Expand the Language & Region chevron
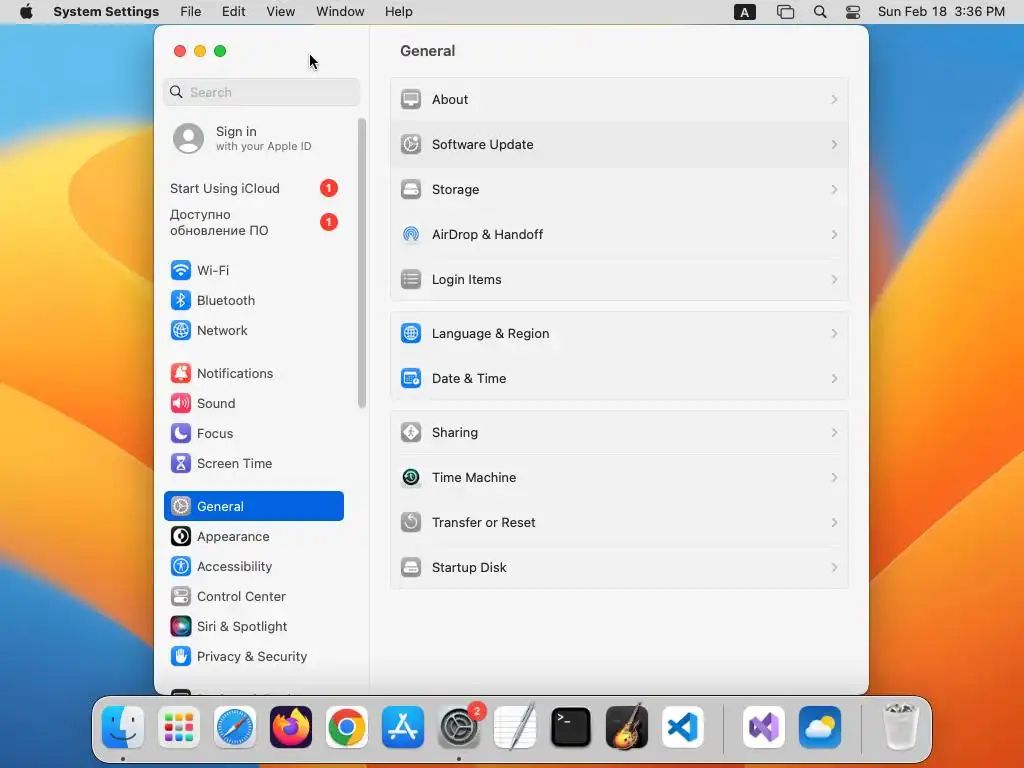Viewport: 1024px width, 768px height. click(834, 334)
